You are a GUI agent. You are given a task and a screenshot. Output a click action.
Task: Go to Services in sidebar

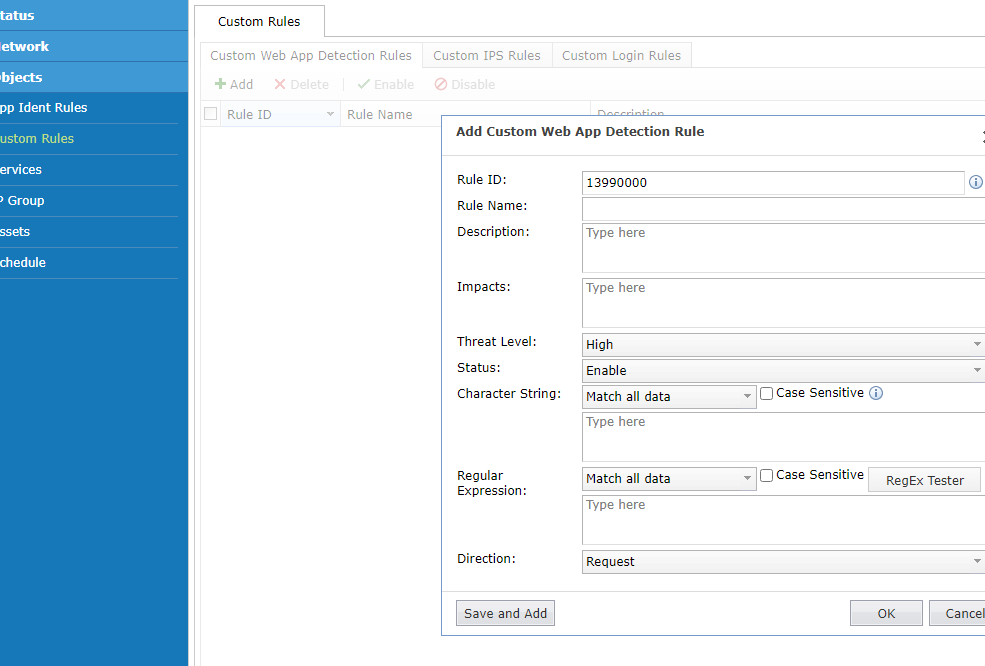click(89, 170)
